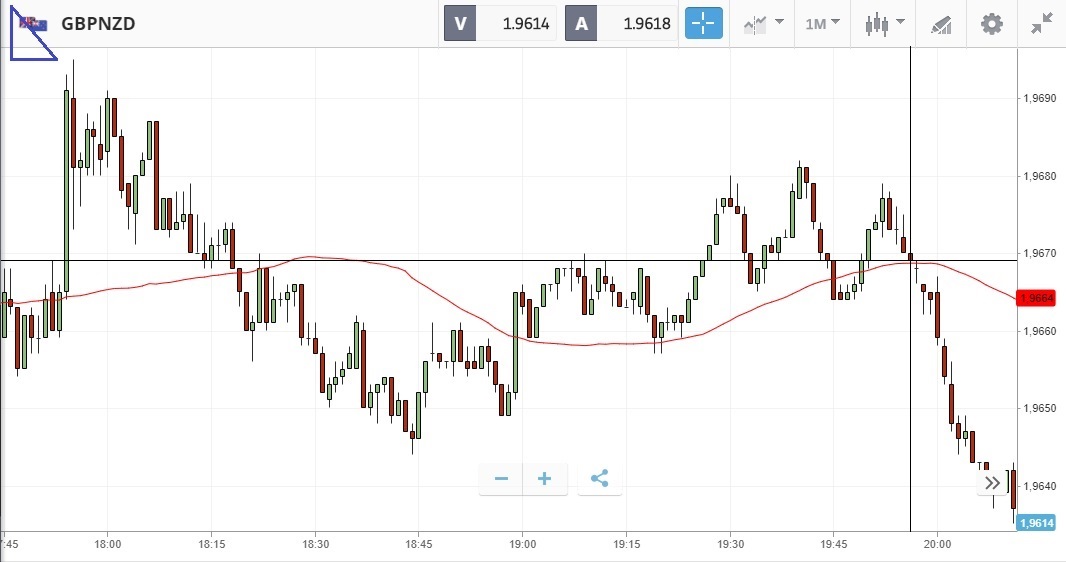This screenshot has width=1066, height=562.
Task: Open chart settings gear
Action: click(991, 23)
